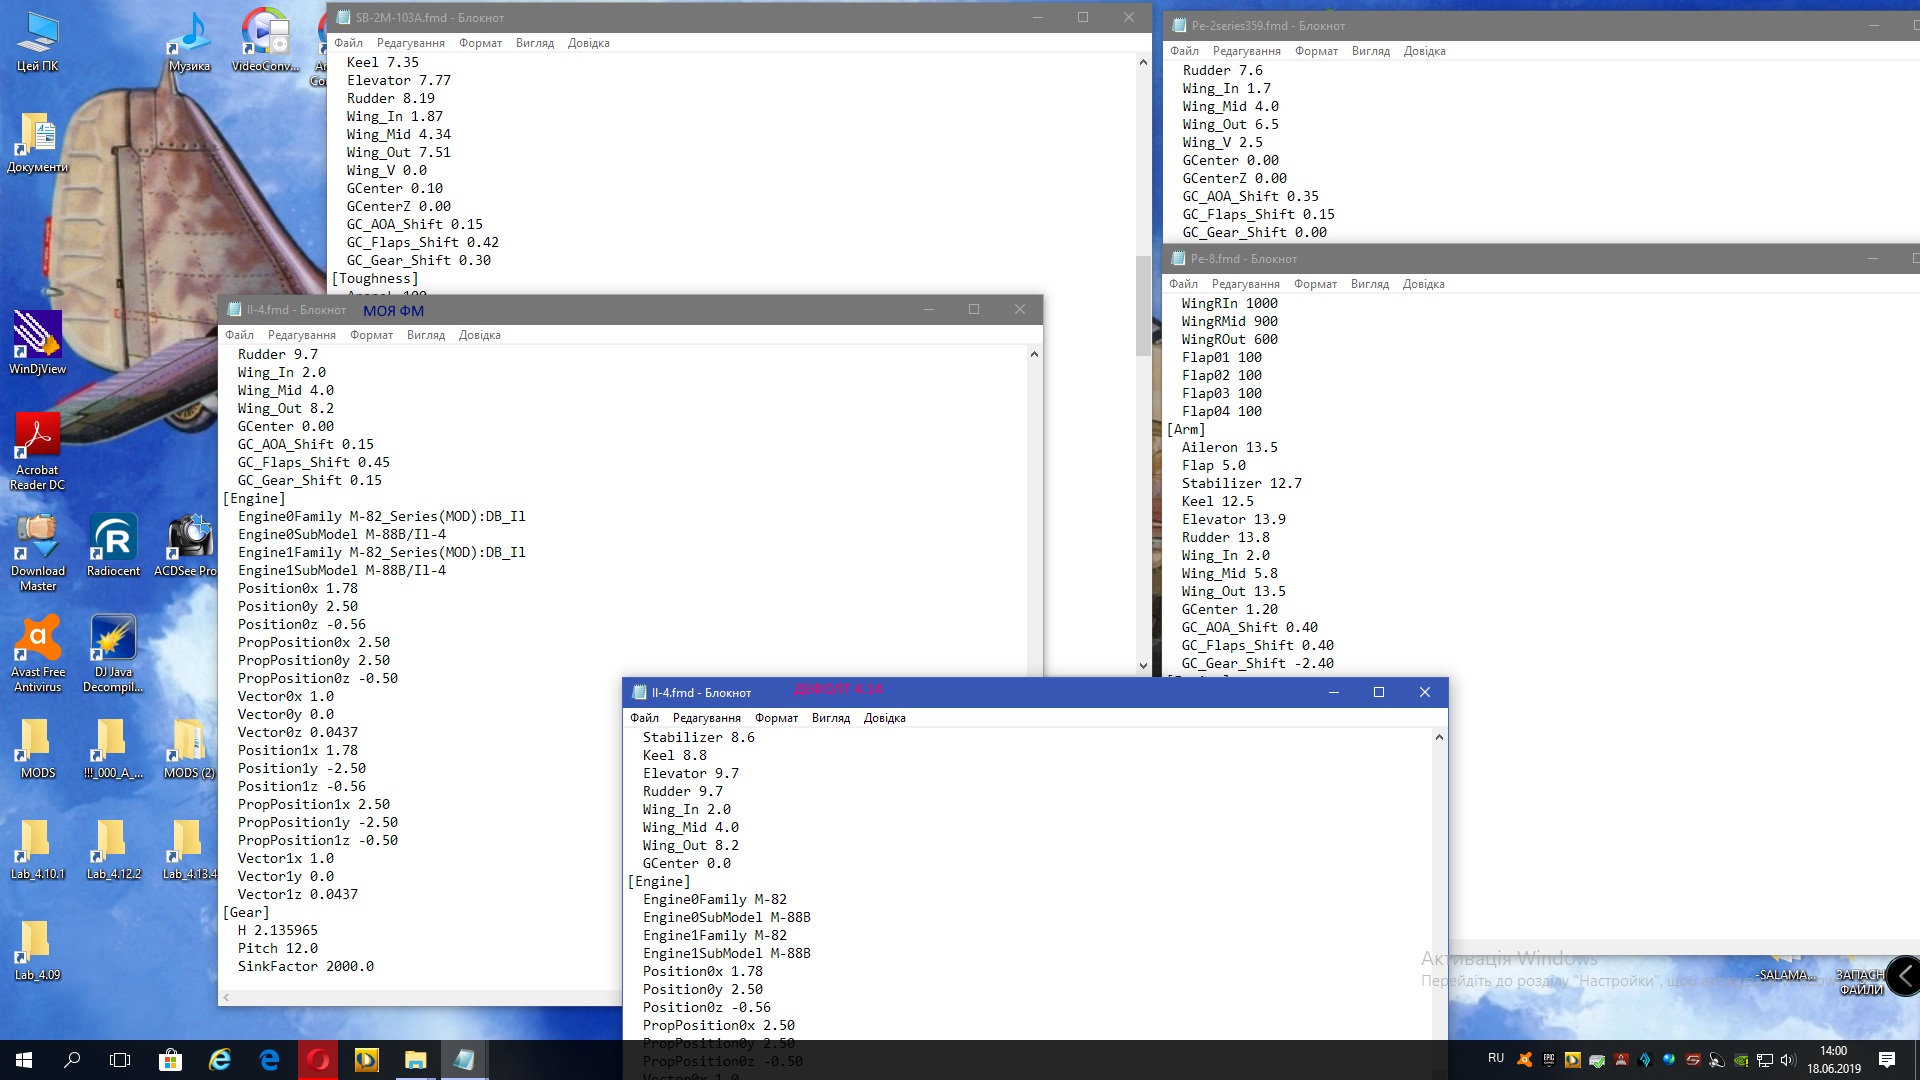1920x1080 pixels.
Task: Open the Action Center notifications button
Action: [x=1887, y=1060]
